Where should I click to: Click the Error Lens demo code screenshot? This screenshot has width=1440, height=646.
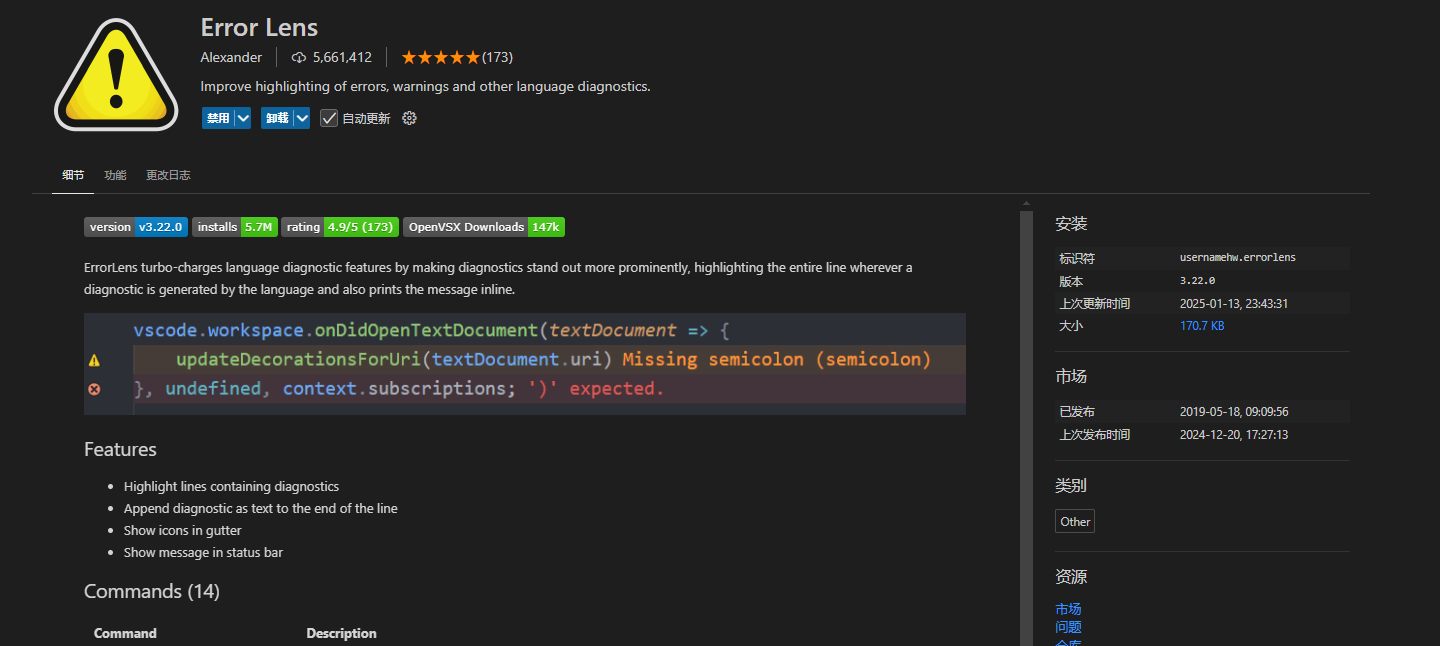pos(525,364)
